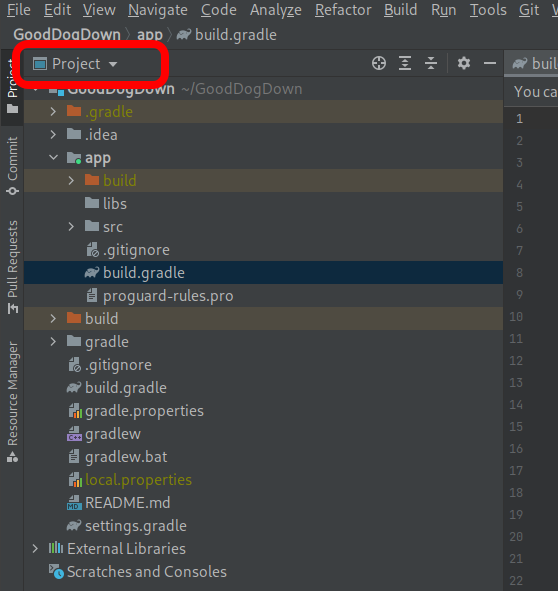Click GoodDogDown in the breadcrumb bar
This screenshot has width=558, height=591.
click(x=67, y=35)
